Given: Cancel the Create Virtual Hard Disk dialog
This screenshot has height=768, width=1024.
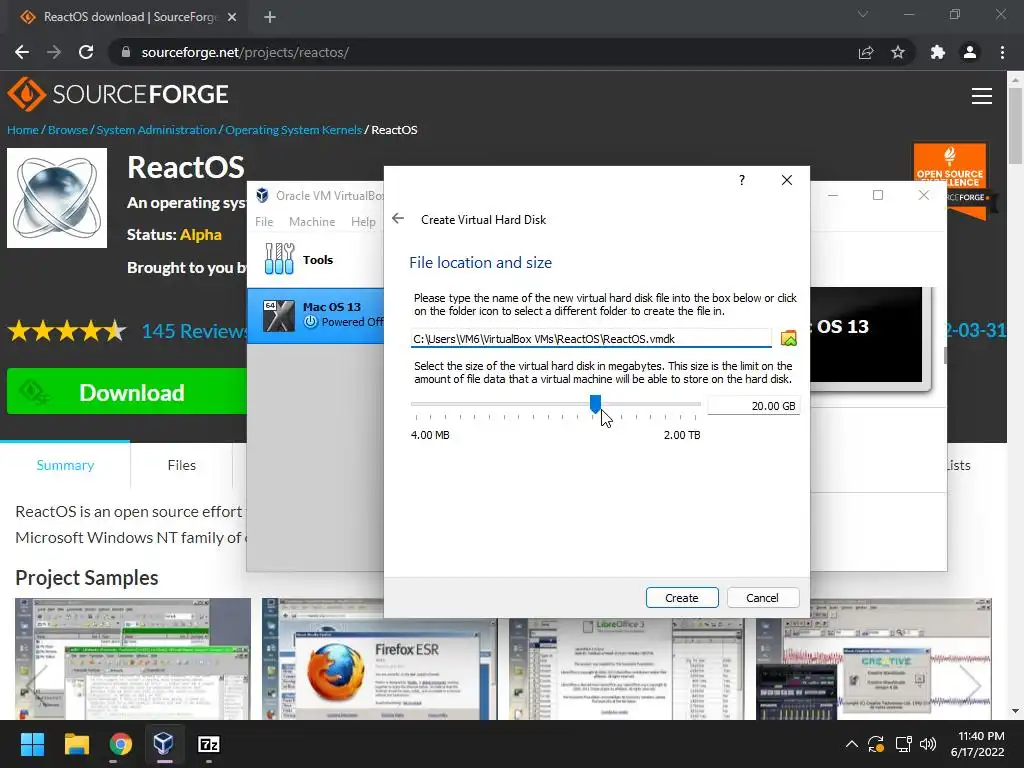Looking at the screenshot, I should (x=762, y=598).
